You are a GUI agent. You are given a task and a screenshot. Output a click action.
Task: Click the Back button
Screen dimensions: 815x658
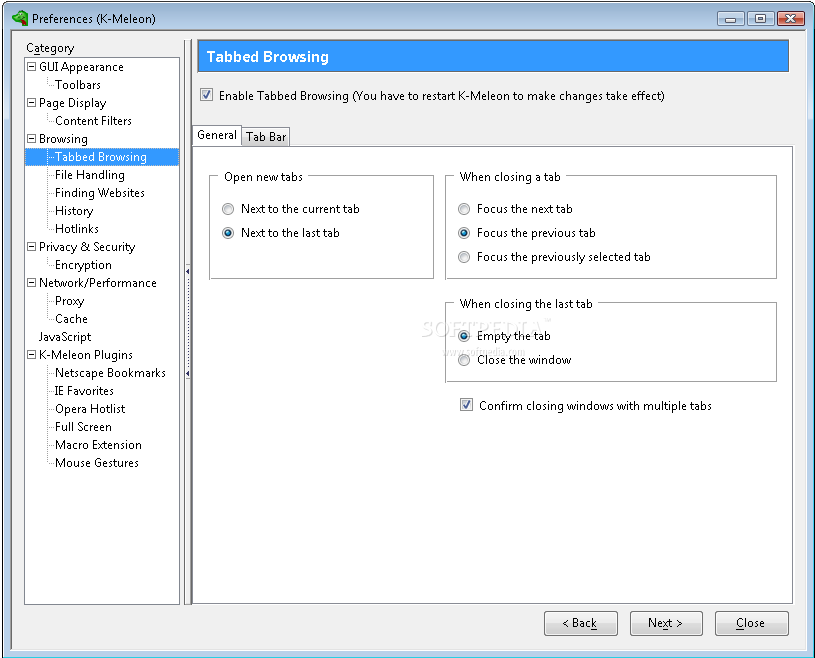(x=581, y=623)
